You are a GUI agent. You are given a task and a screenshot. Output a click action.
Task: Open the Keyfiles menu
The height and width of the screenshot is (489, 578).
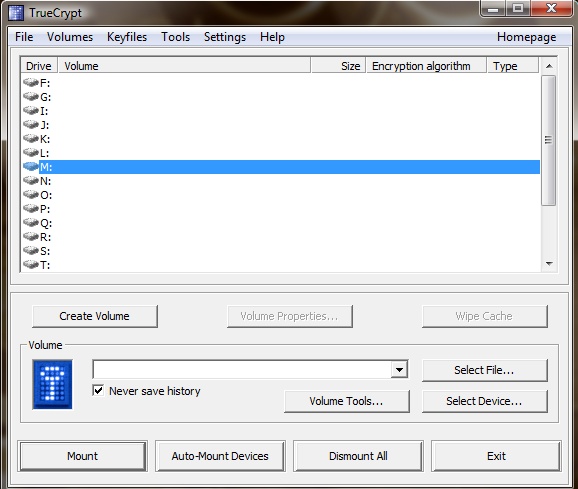pyautogui.click(x=127, y=37)
